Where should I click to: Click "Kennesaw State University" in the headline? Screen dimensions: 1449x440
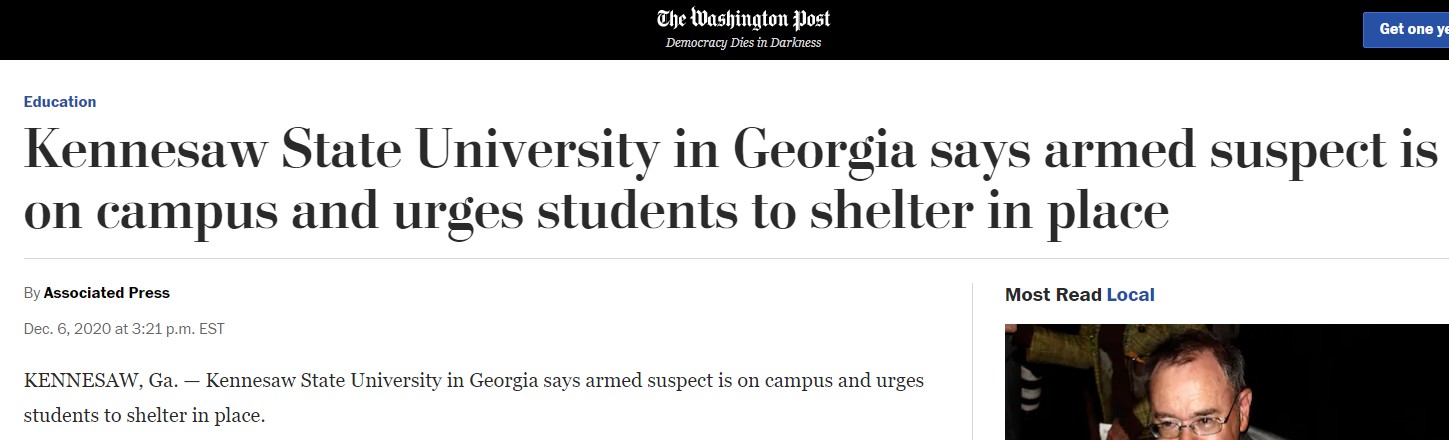coord(340,150)
